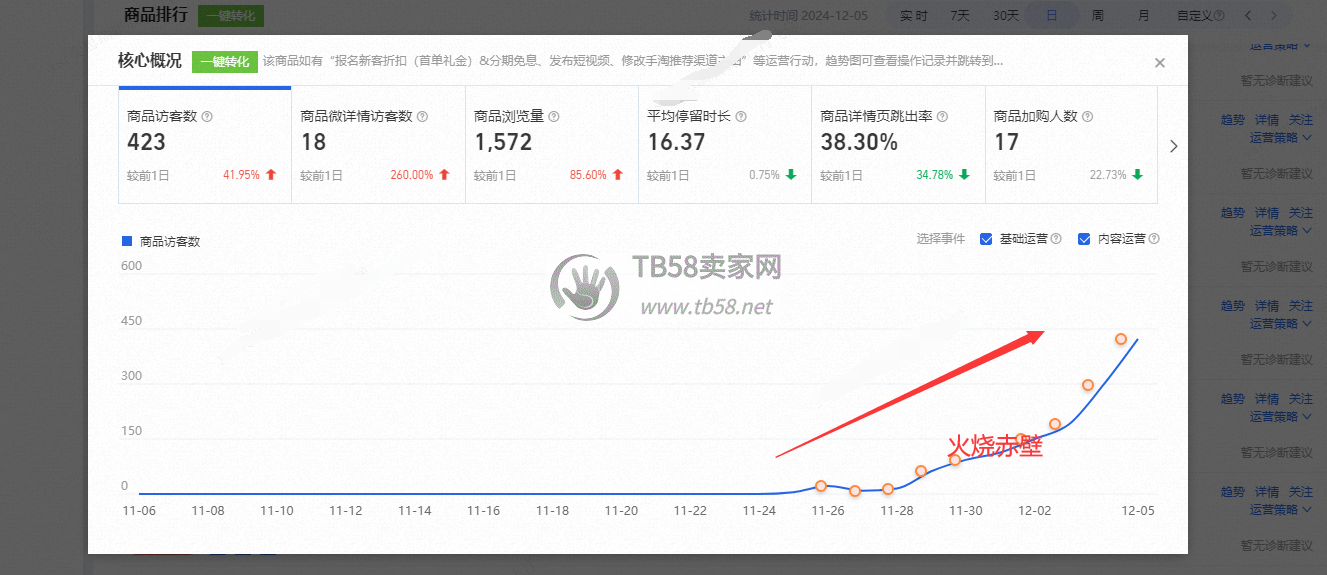
Task: Switch to 实时 tab in background header
Action: point(913,16)
